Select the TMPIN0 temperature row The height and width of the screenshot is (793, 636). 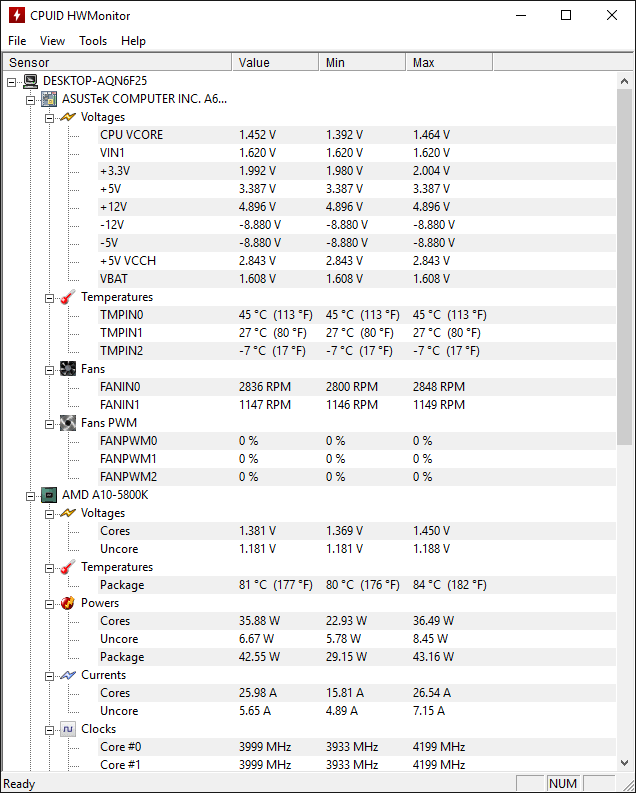click(357, 315)
